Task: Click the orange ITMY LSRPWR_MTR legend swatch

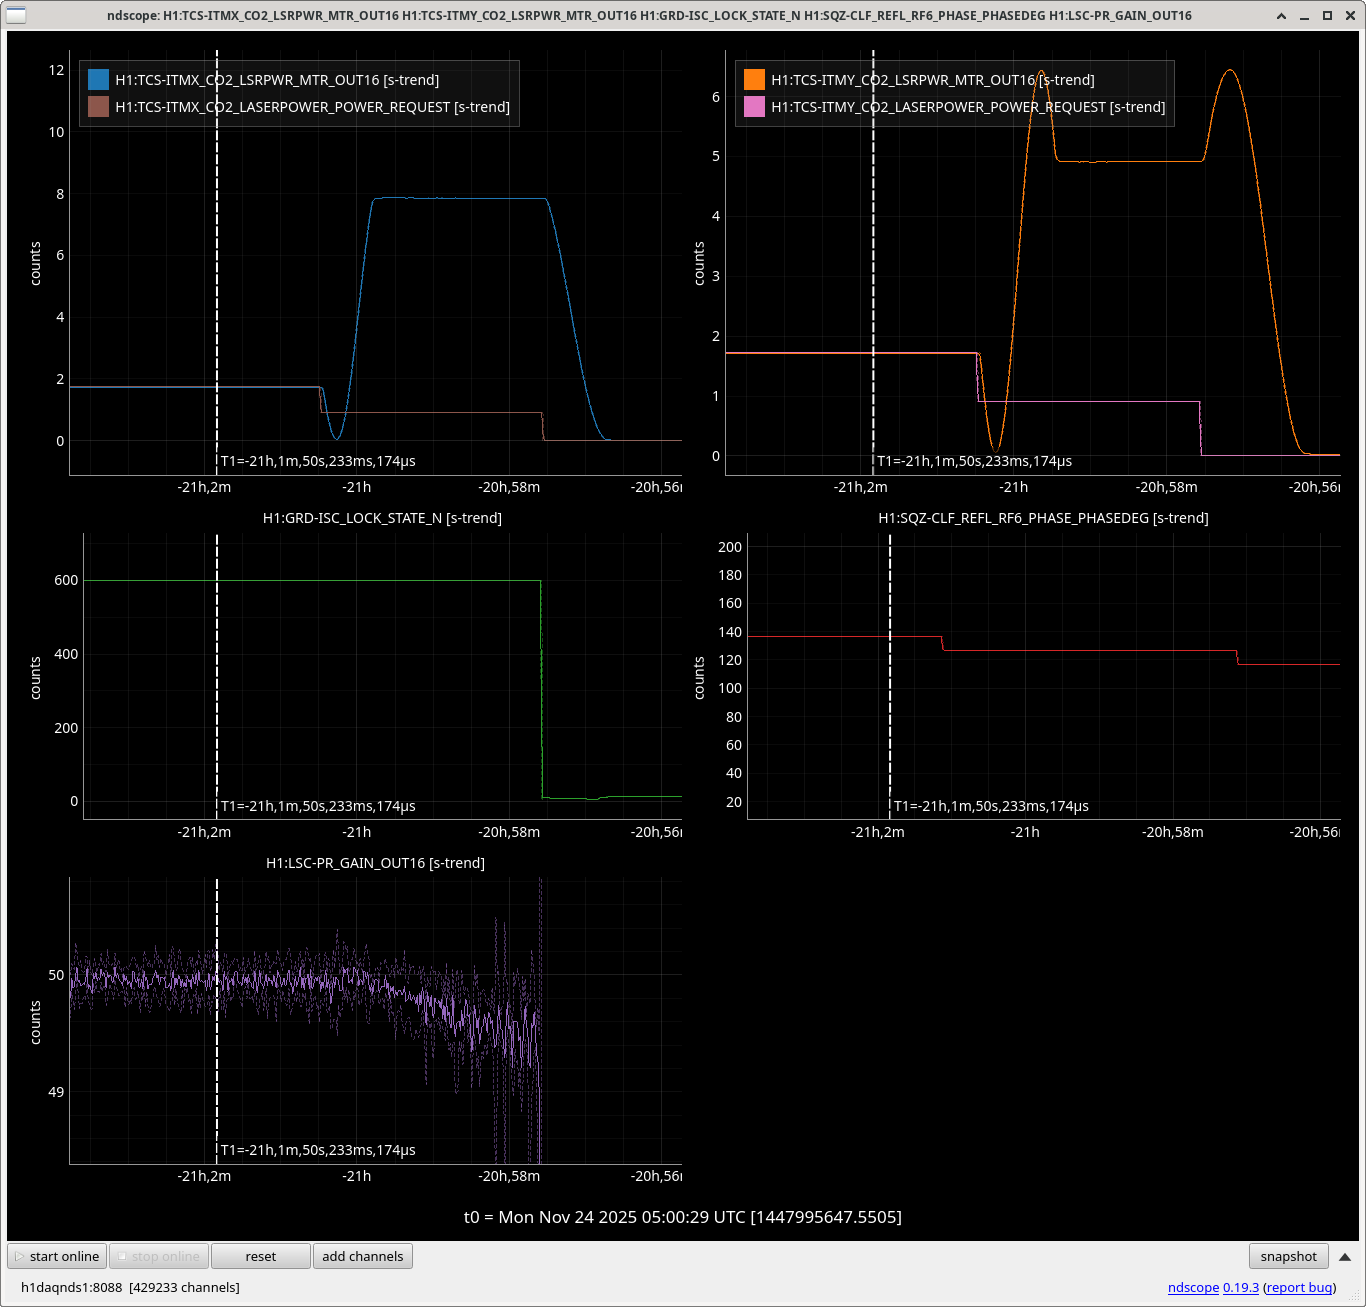Action: pyautogui.click(x=754, y=80)
